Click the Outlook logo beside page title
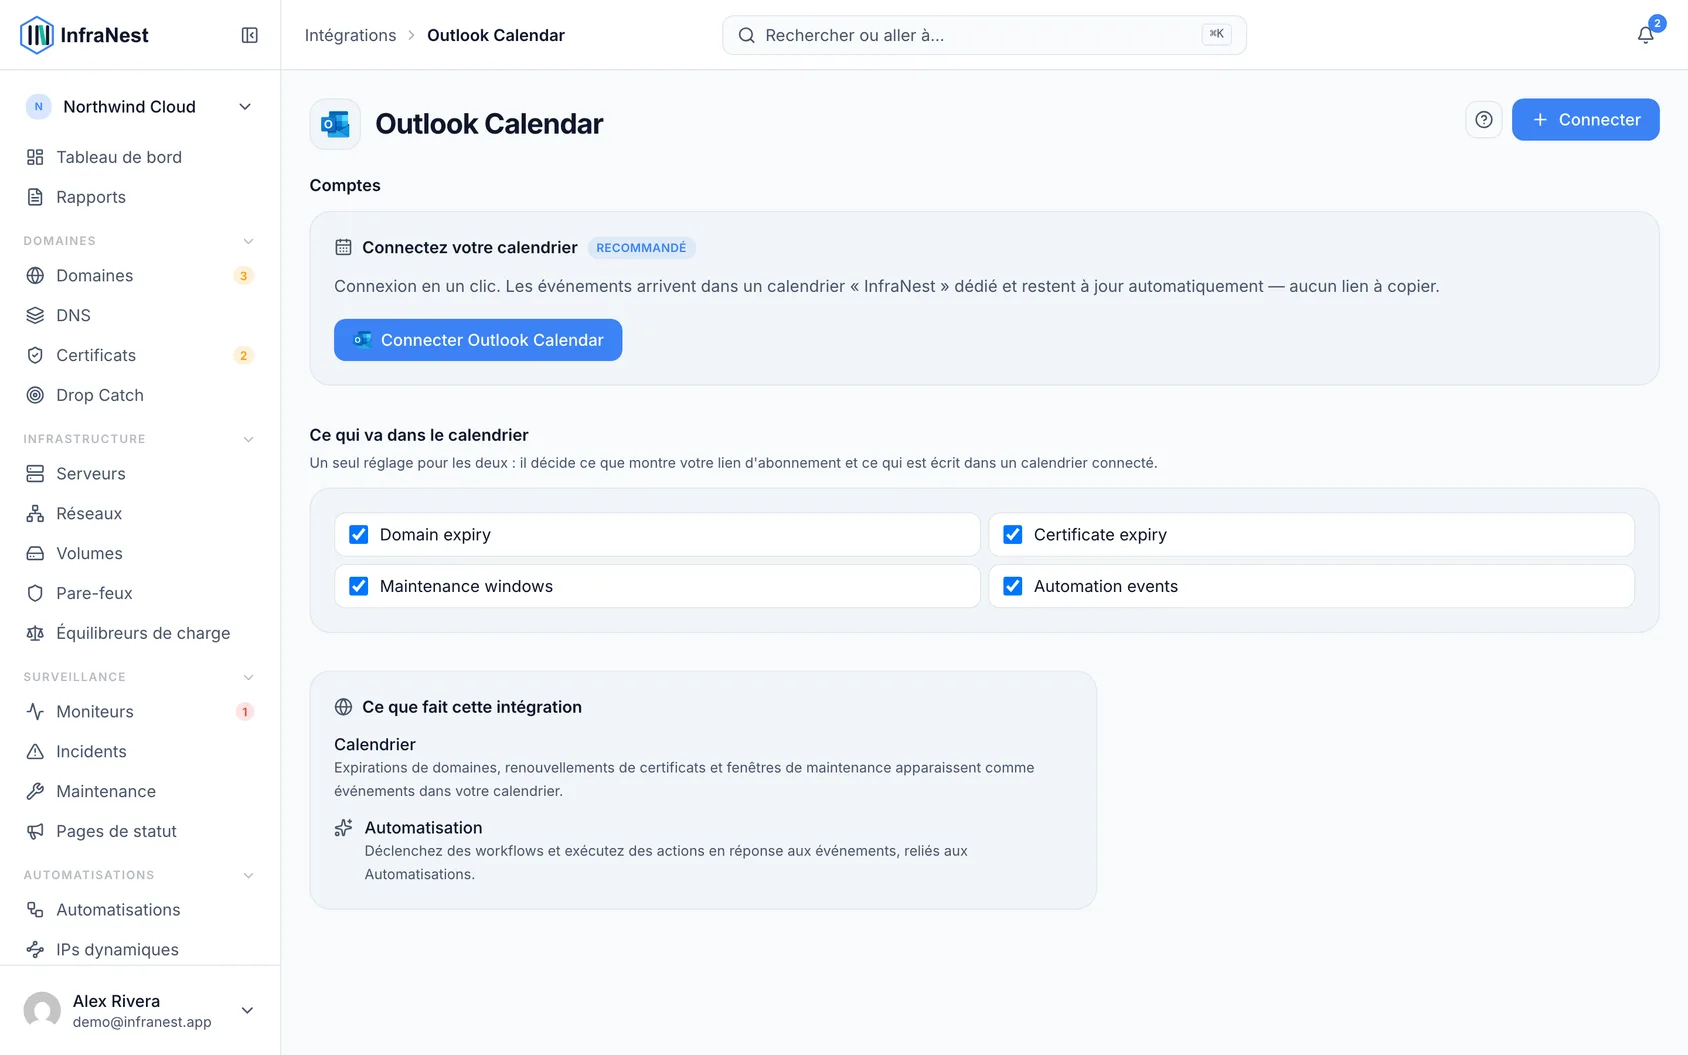This screenshot has height=1055, width=1688. tap(335, 124)
